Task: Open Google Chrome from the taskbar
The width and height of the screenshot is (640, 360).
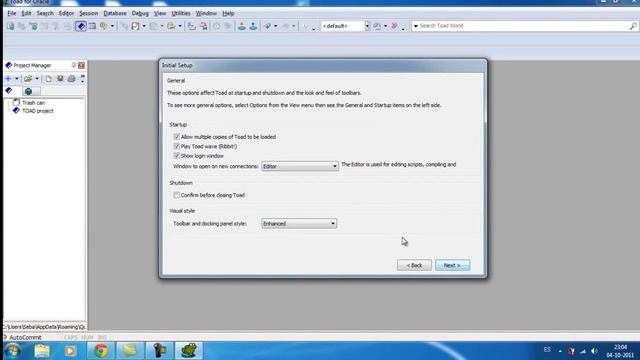Action: click(x=101, y=351)
